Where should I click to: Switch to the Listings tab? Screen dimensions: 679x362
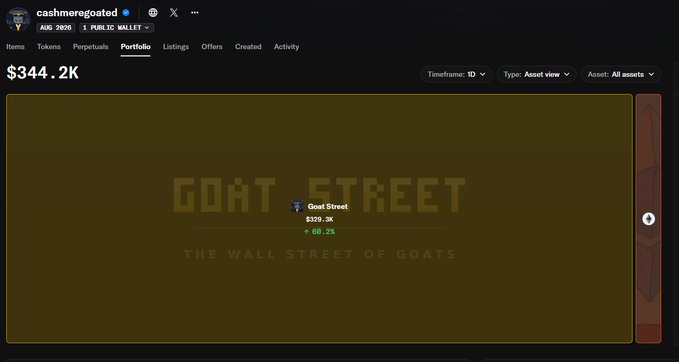coord(176,47)
